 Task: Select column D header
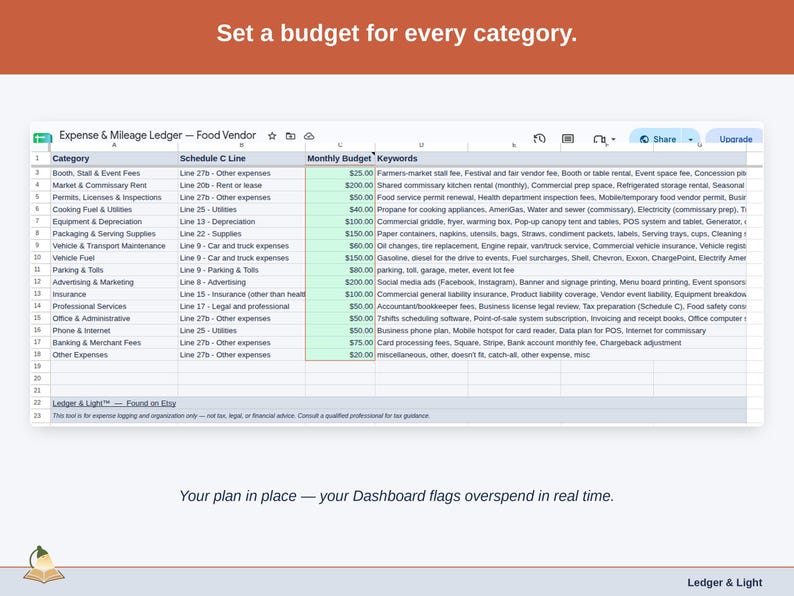pos(421,146)
